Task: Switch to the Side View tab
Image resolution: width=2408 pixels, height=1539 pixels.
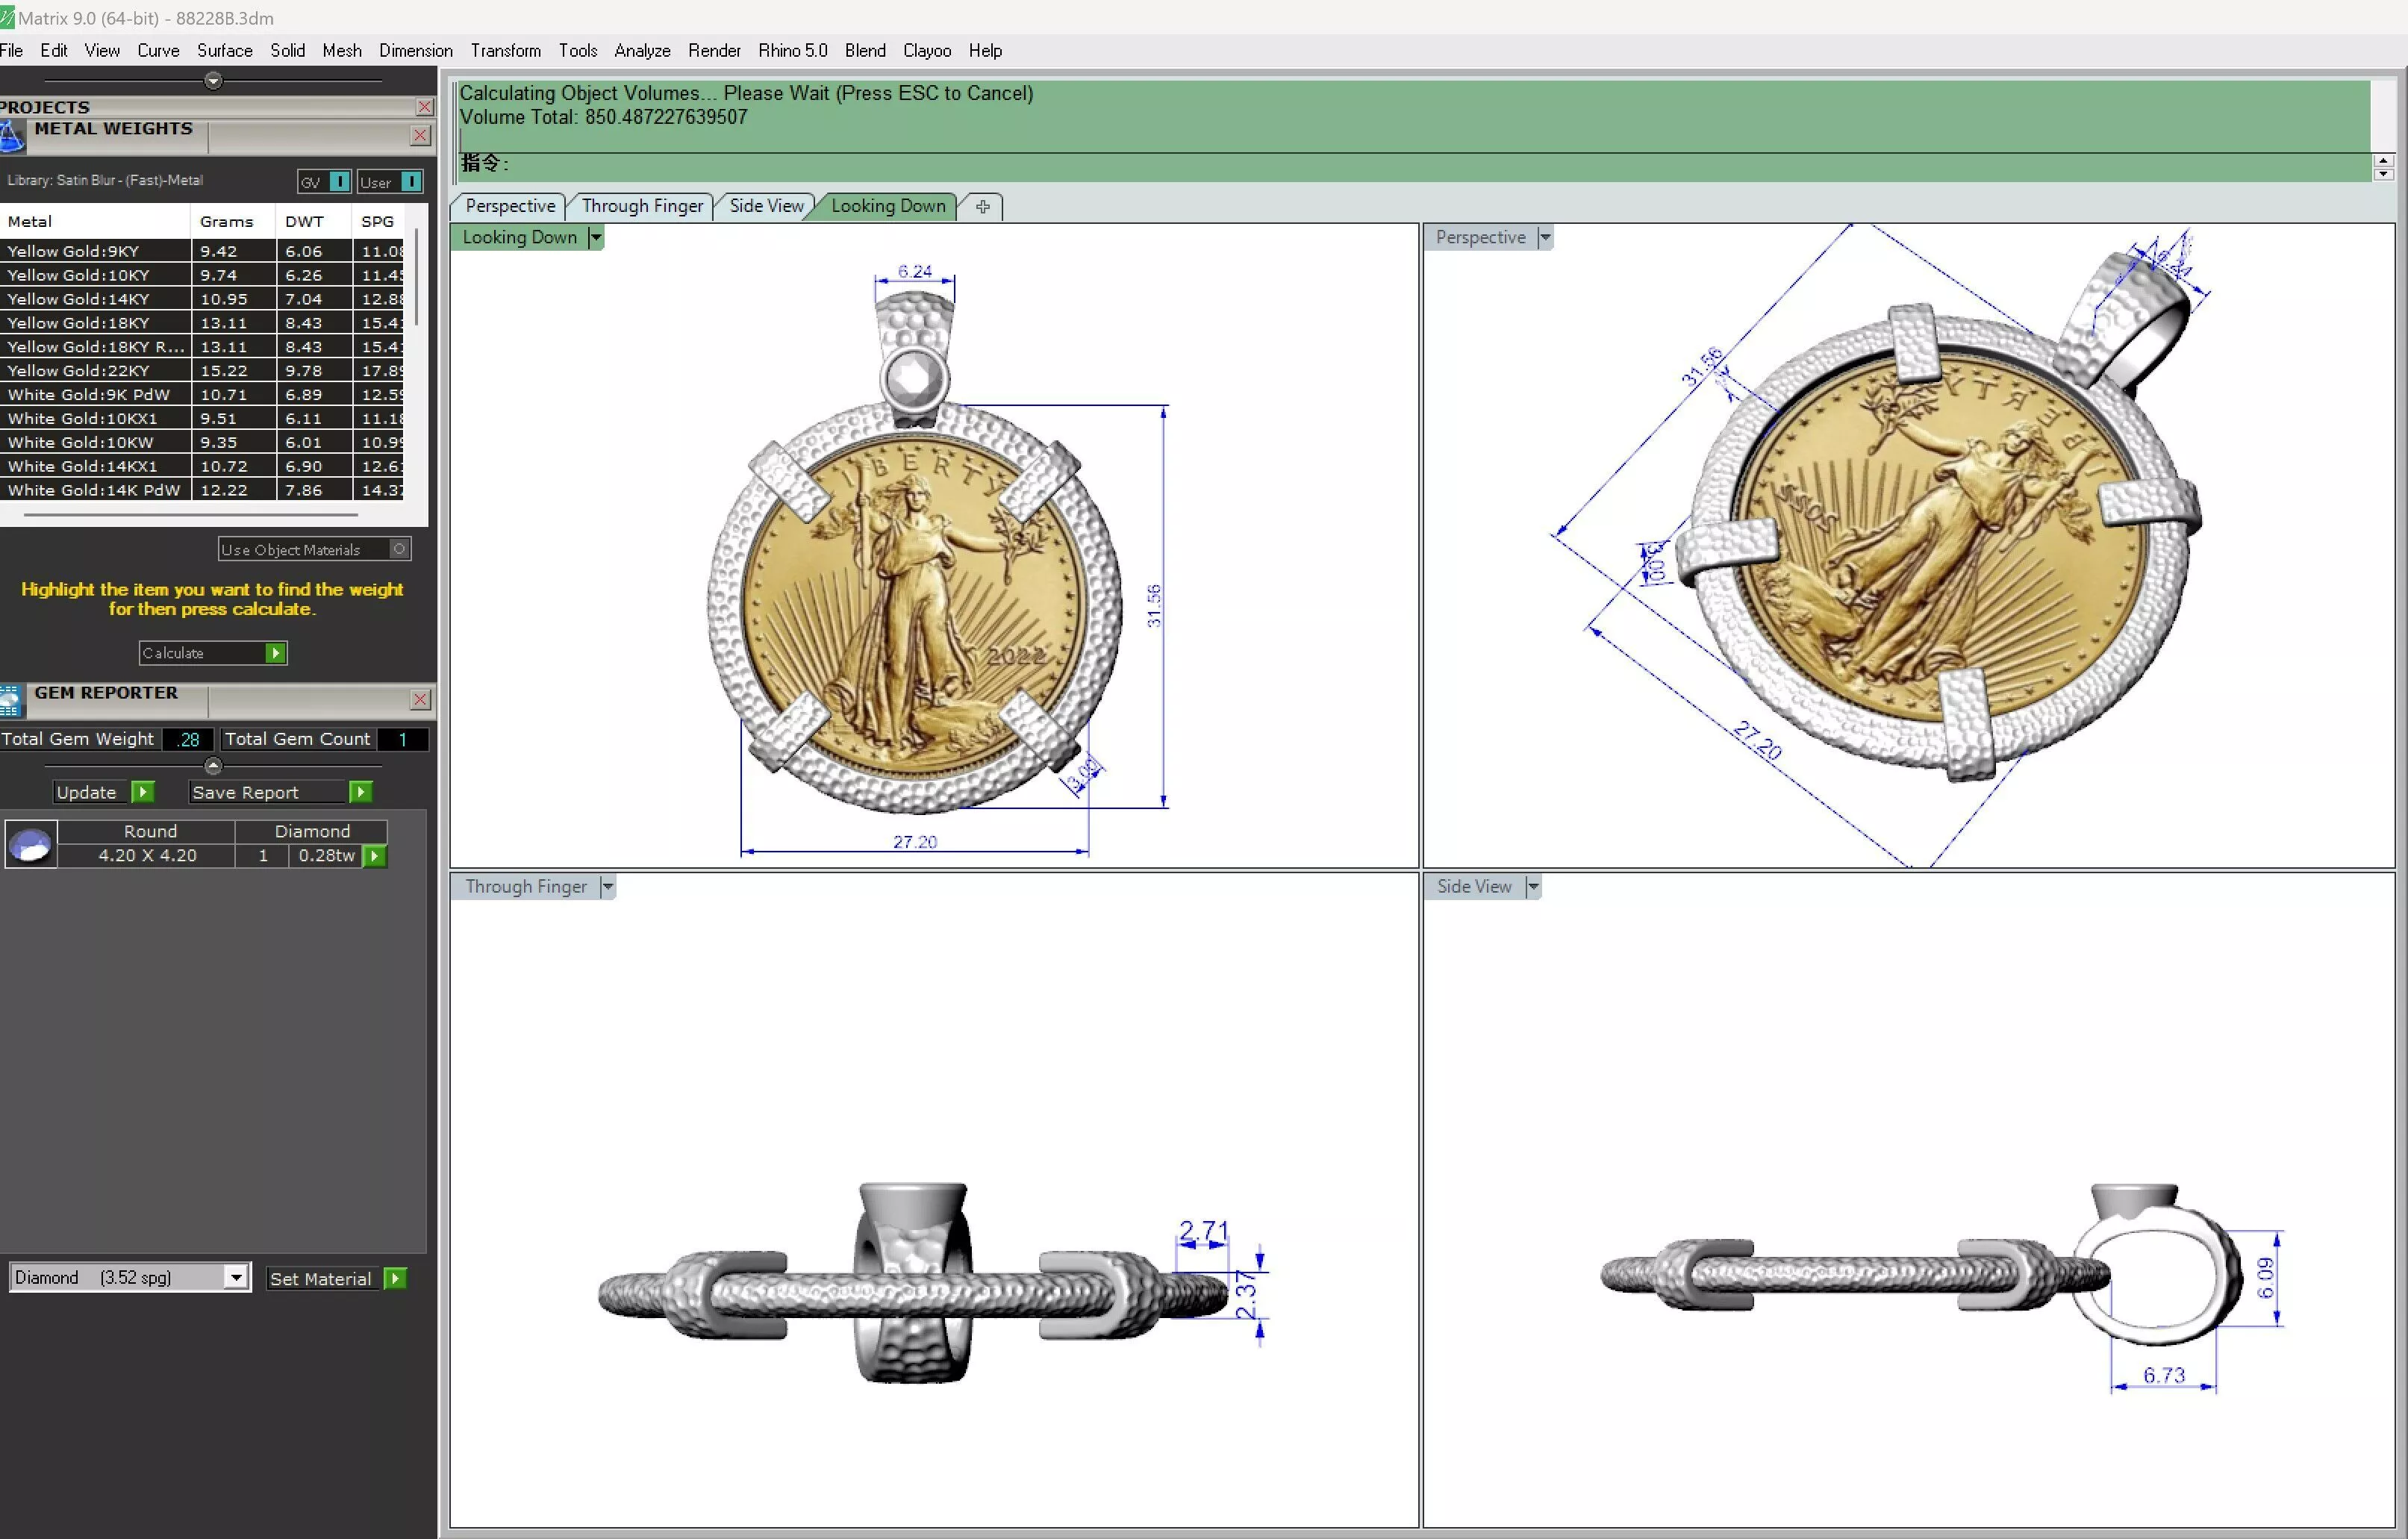Action: [766, 206]
